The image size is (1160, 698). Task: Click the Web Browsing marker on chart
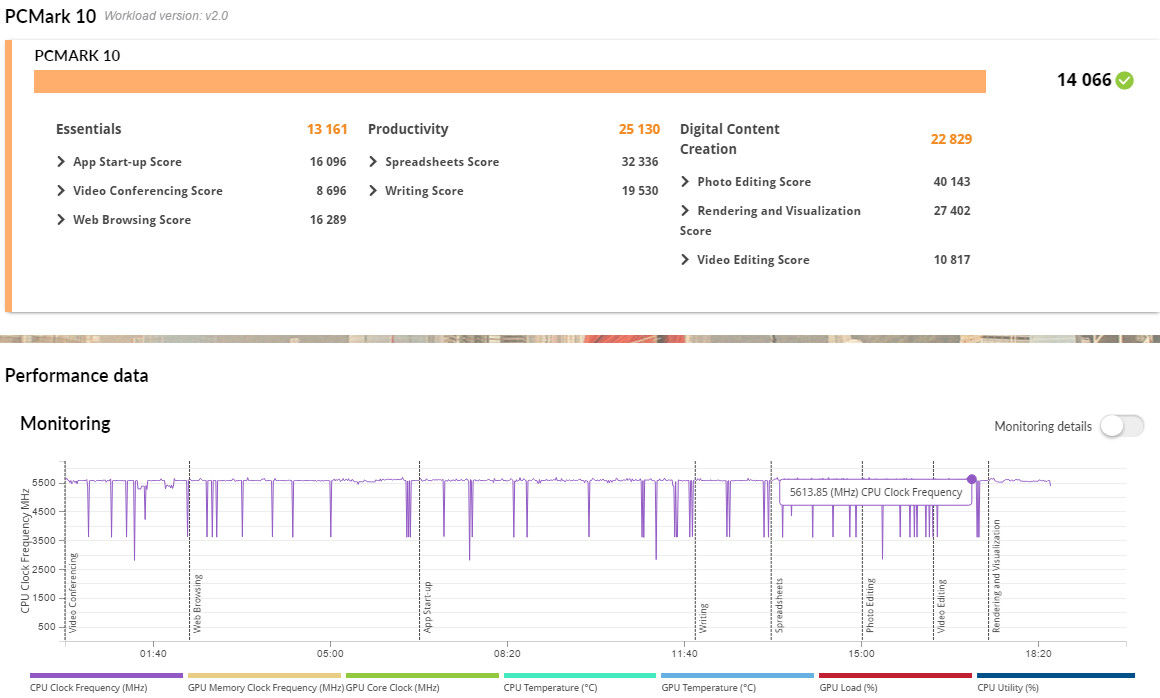click(197, 604)
